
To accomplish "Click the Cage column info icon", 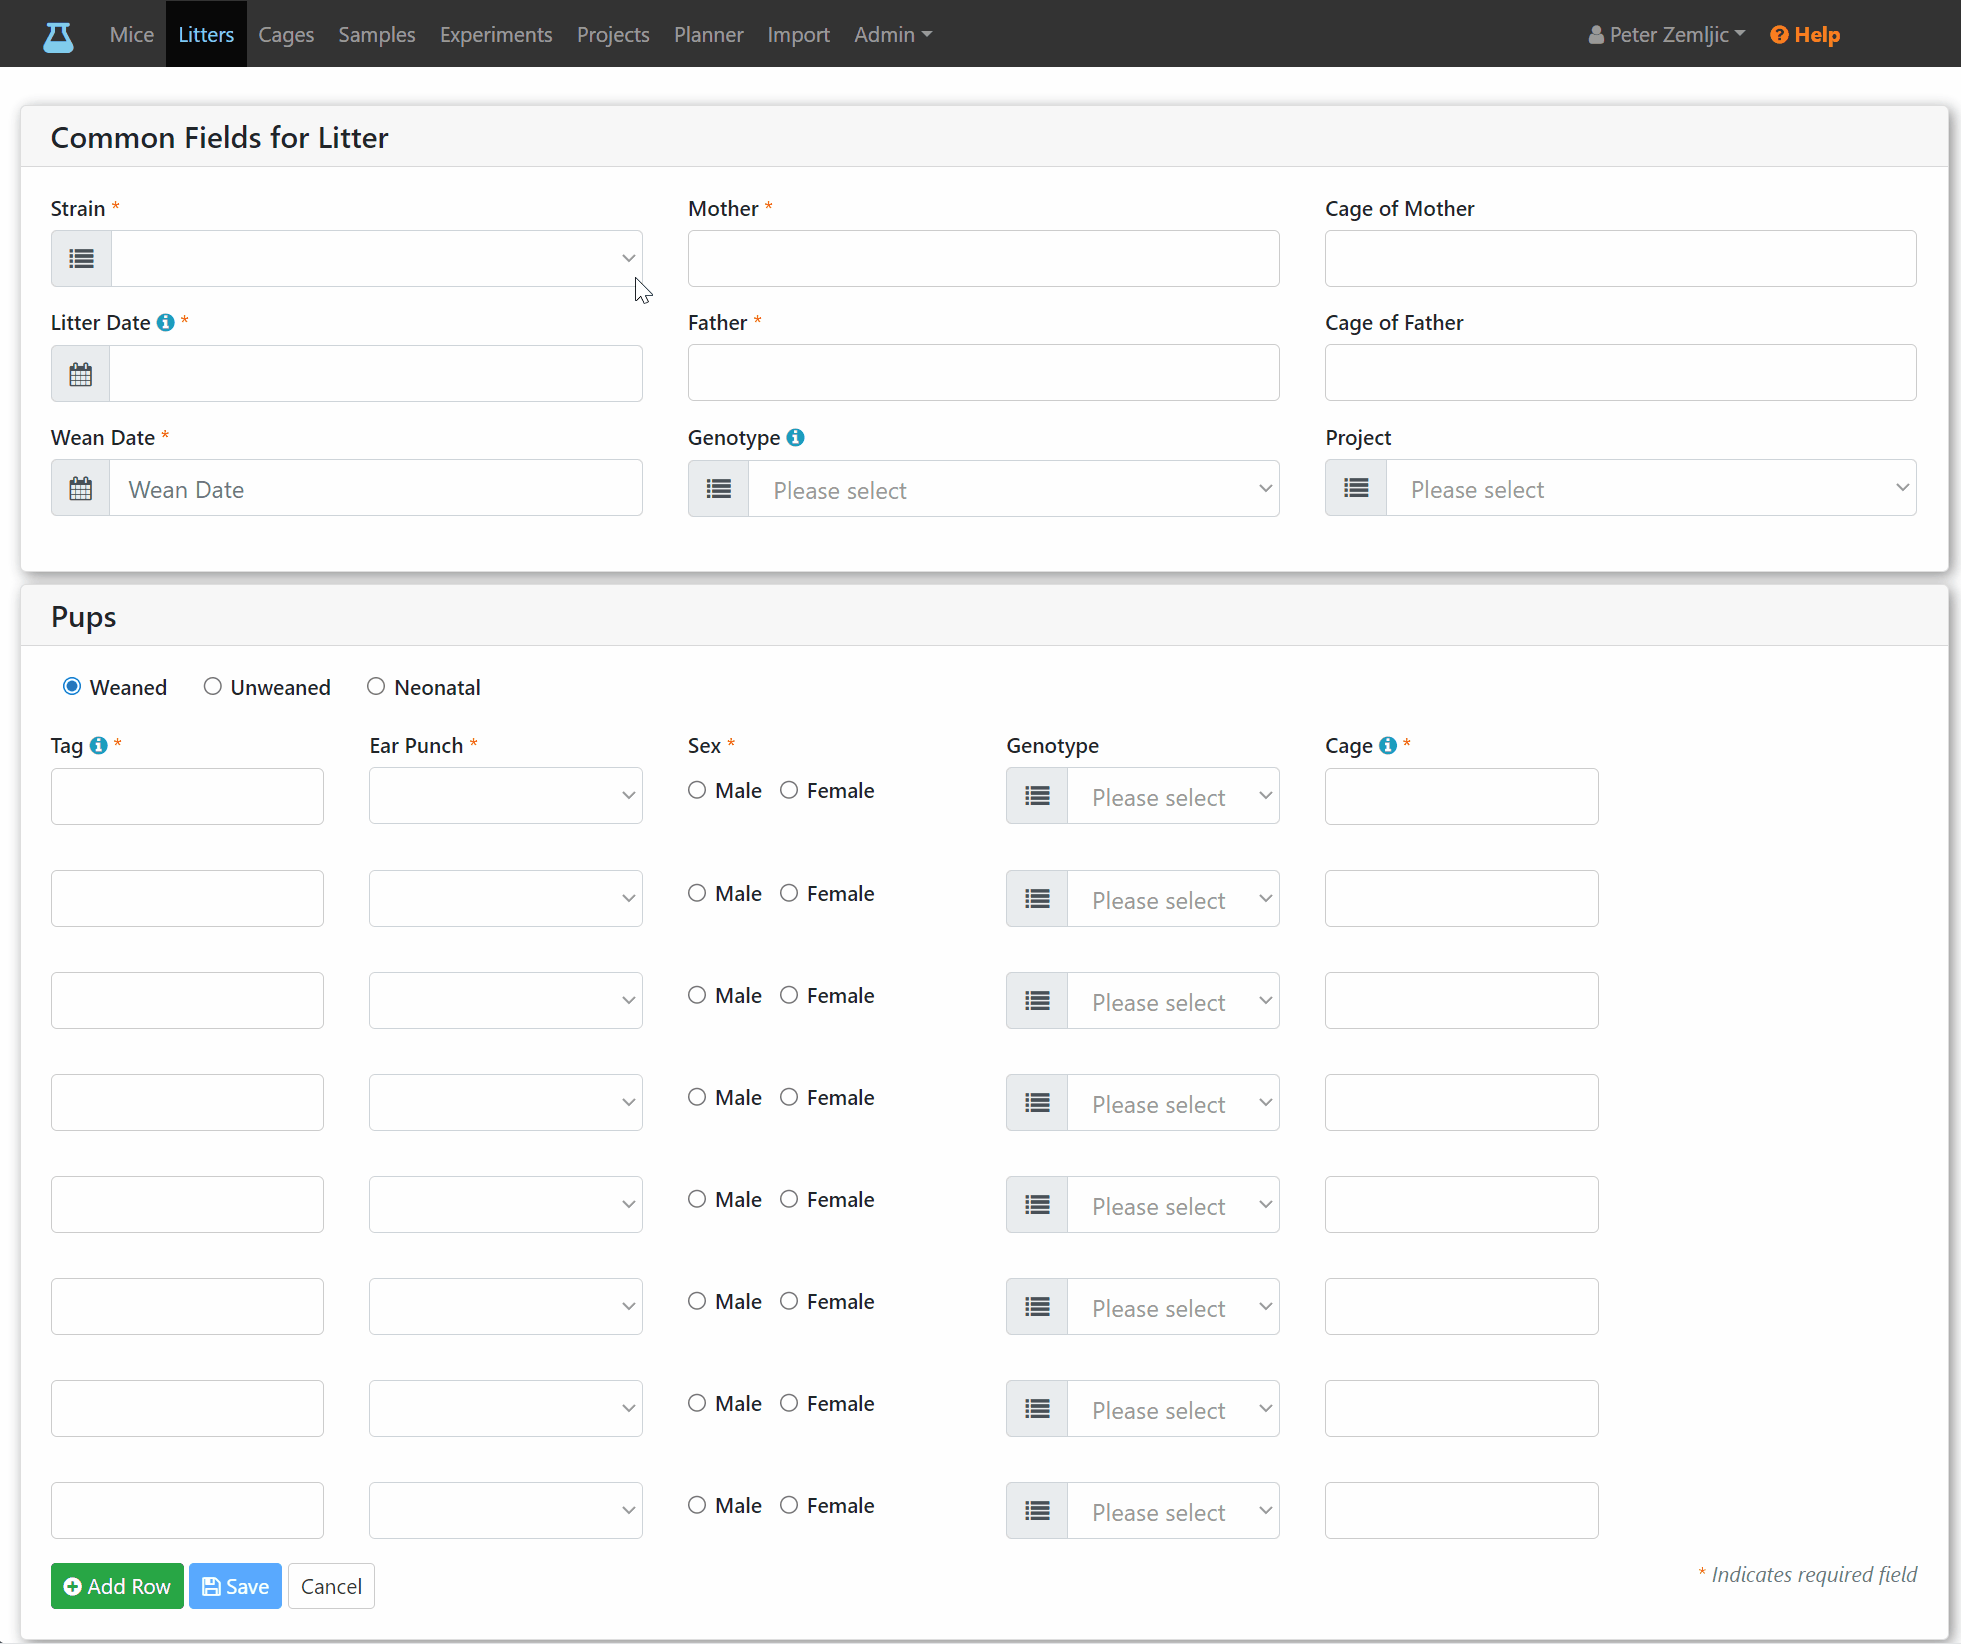I will pyautogui.click(x=1388, y=745).
